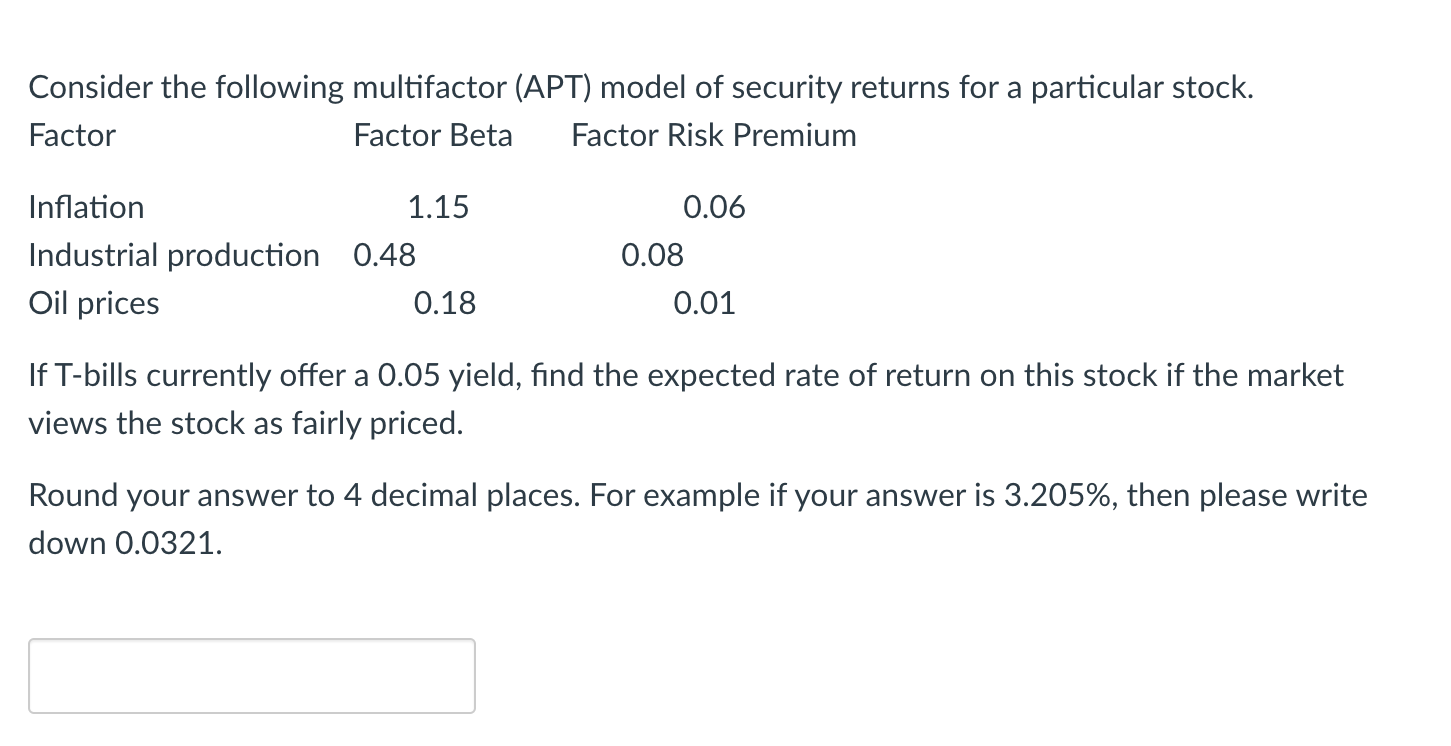Select the word "Inflation" in the factor table
1451x746 pixels.
(86, 207)
